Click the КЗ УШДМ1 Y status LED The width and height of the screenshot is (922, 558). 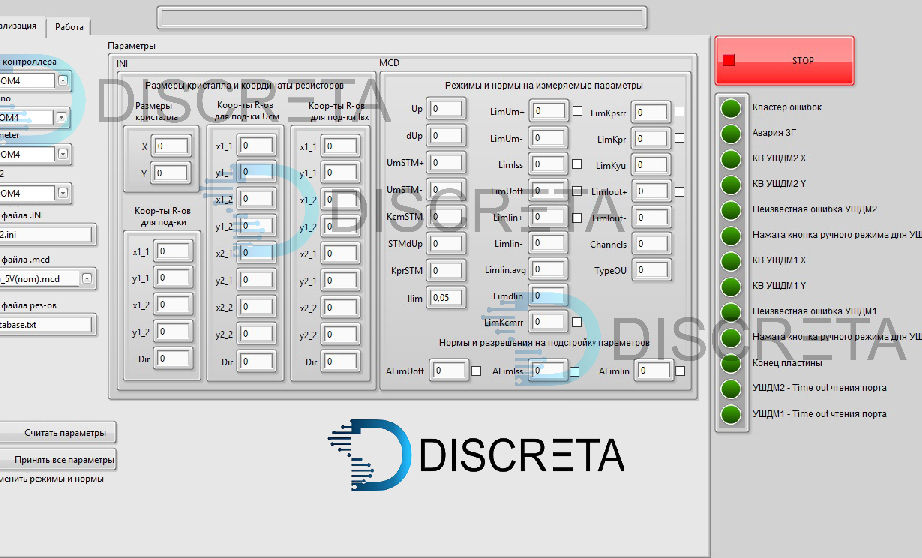pos(731,286)
